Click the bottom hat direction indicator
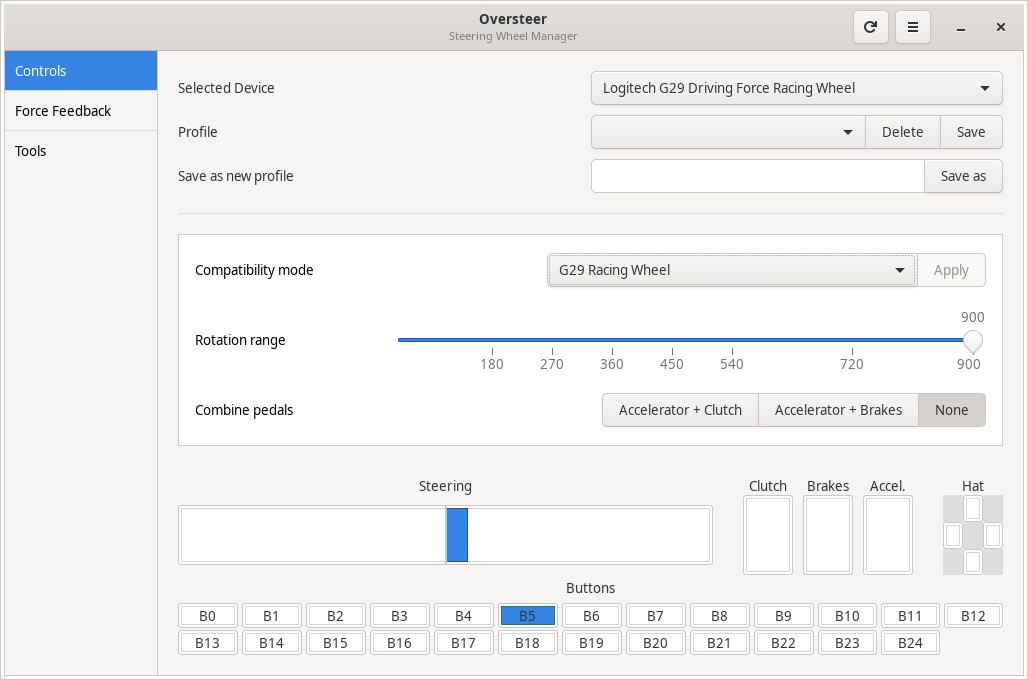The width and height of the screenshot is (1028, 680). (973, 562)
